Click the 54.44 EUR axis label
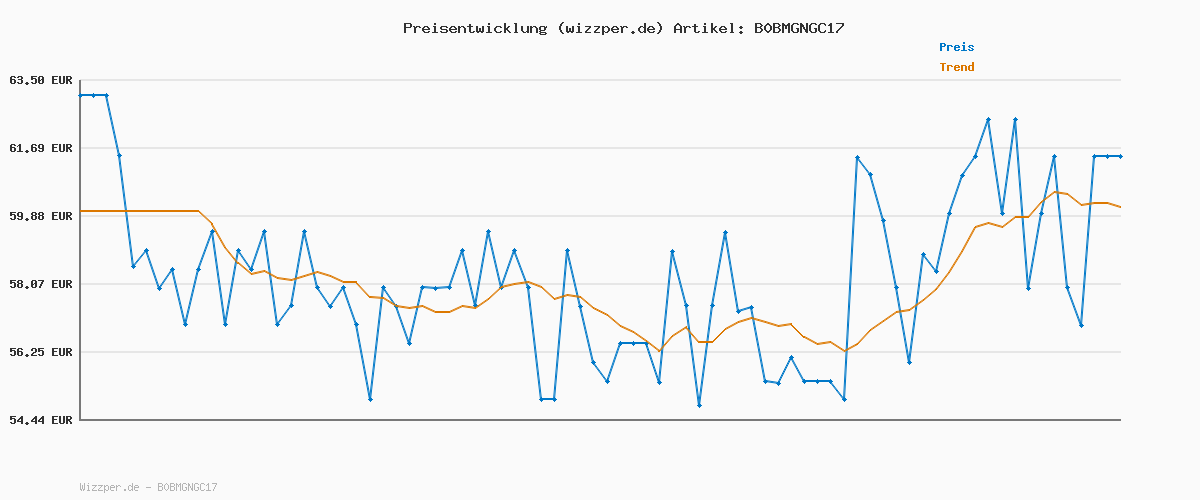Image resolution: width=1200 pixels, height=500 pixels. (x=41, y=420)
